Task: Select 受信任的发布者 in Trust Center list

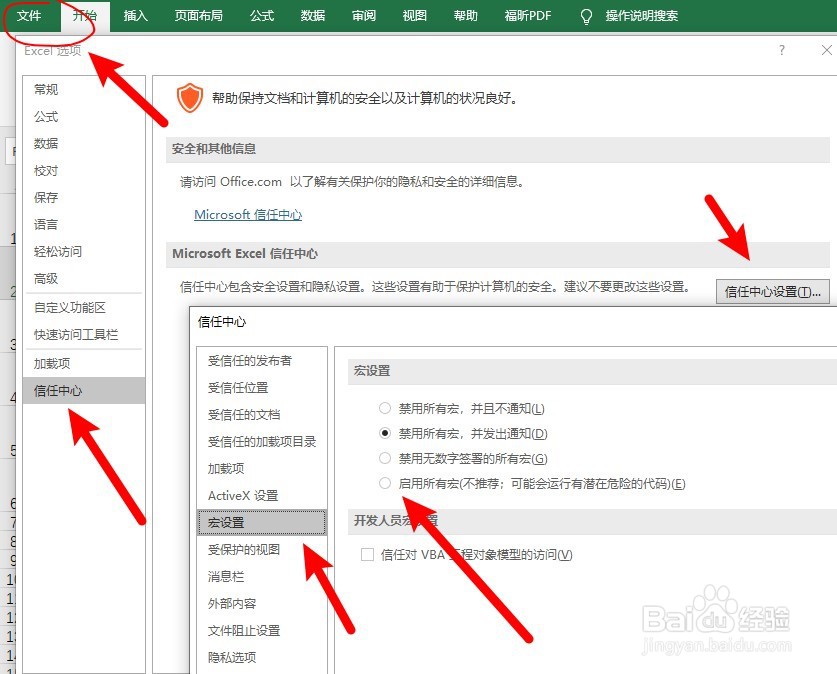Action: pos(262,361)
